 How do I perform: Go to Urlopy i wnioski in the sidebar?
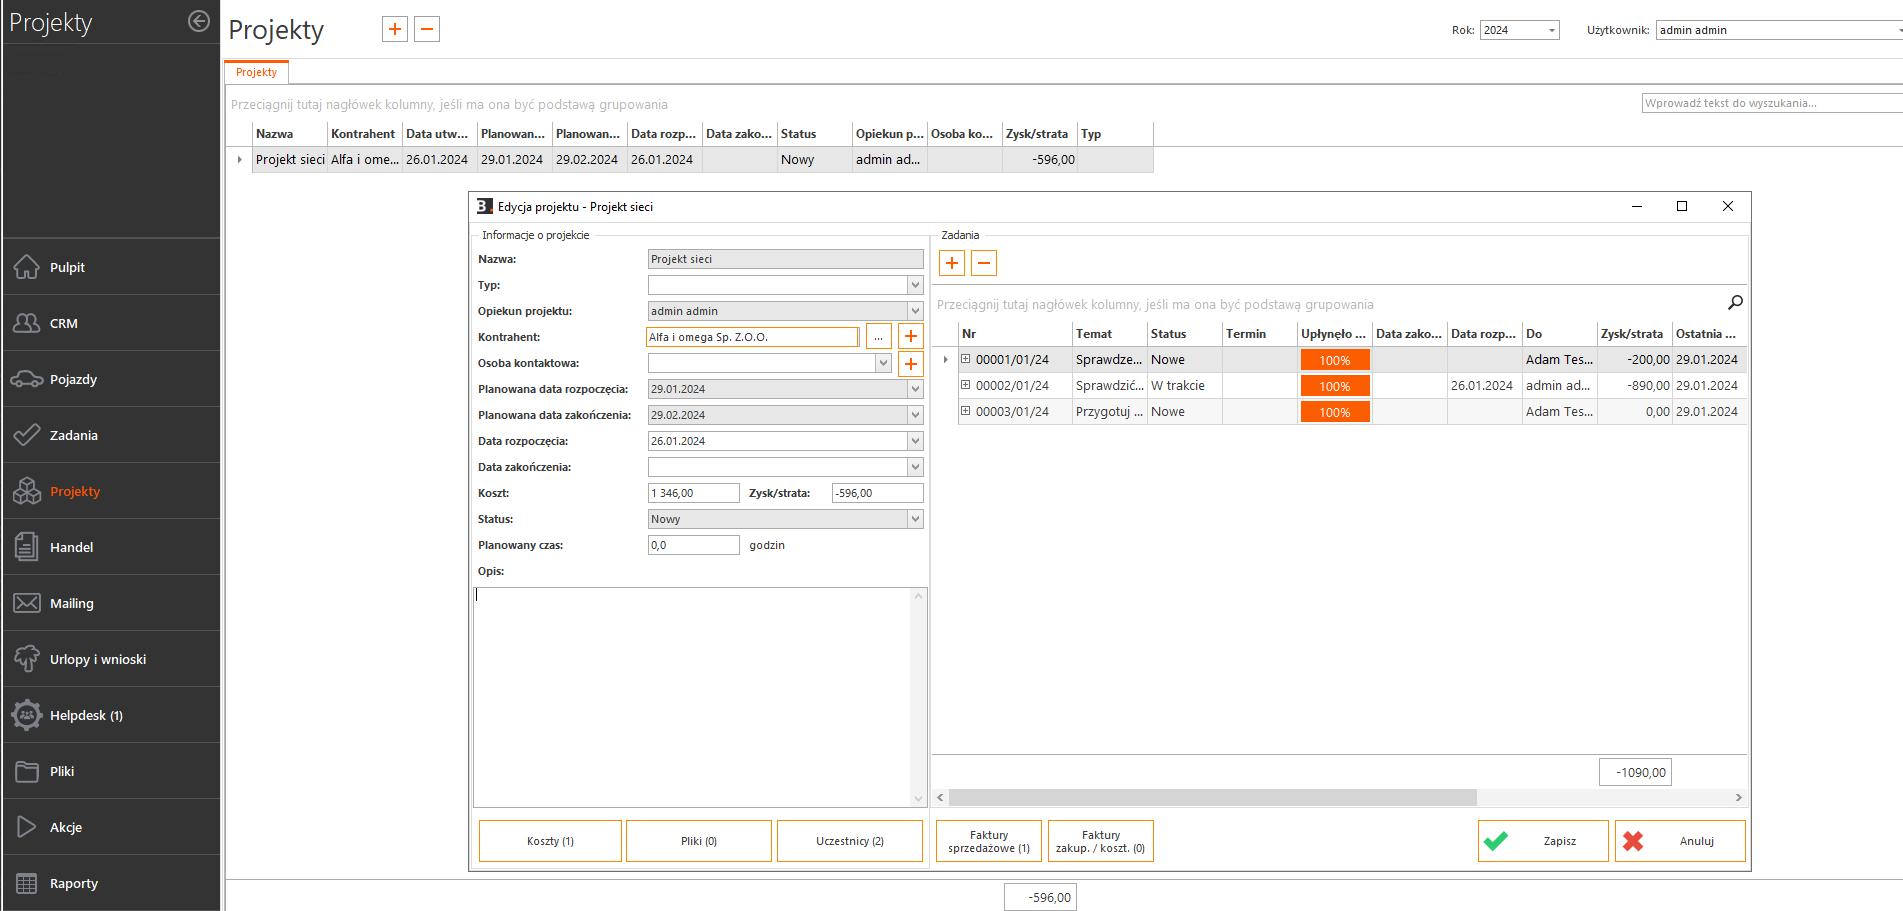110,659
